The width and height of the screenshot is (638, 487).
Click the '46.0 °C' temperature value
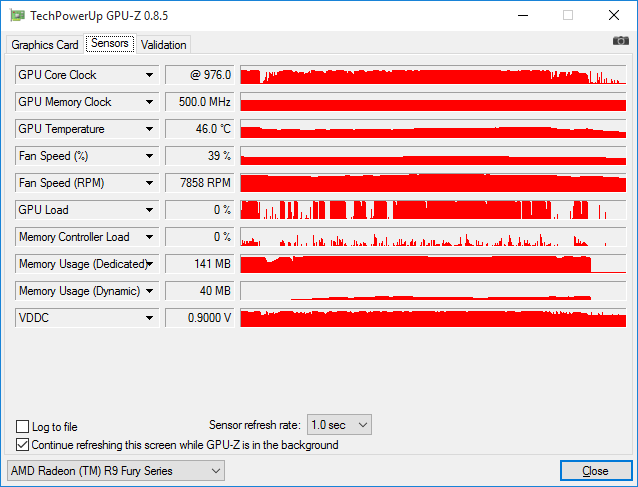tap(200, 129)
